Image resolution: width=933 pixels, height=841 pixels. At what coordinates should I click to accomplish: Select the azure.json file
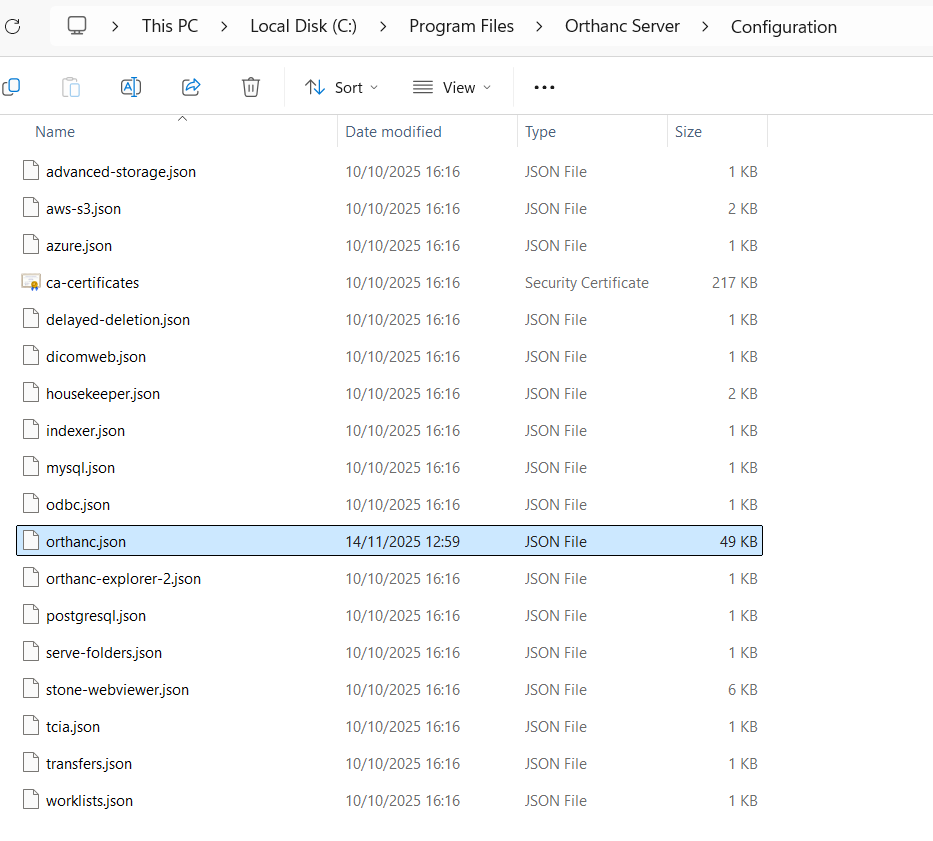(79, 246)
